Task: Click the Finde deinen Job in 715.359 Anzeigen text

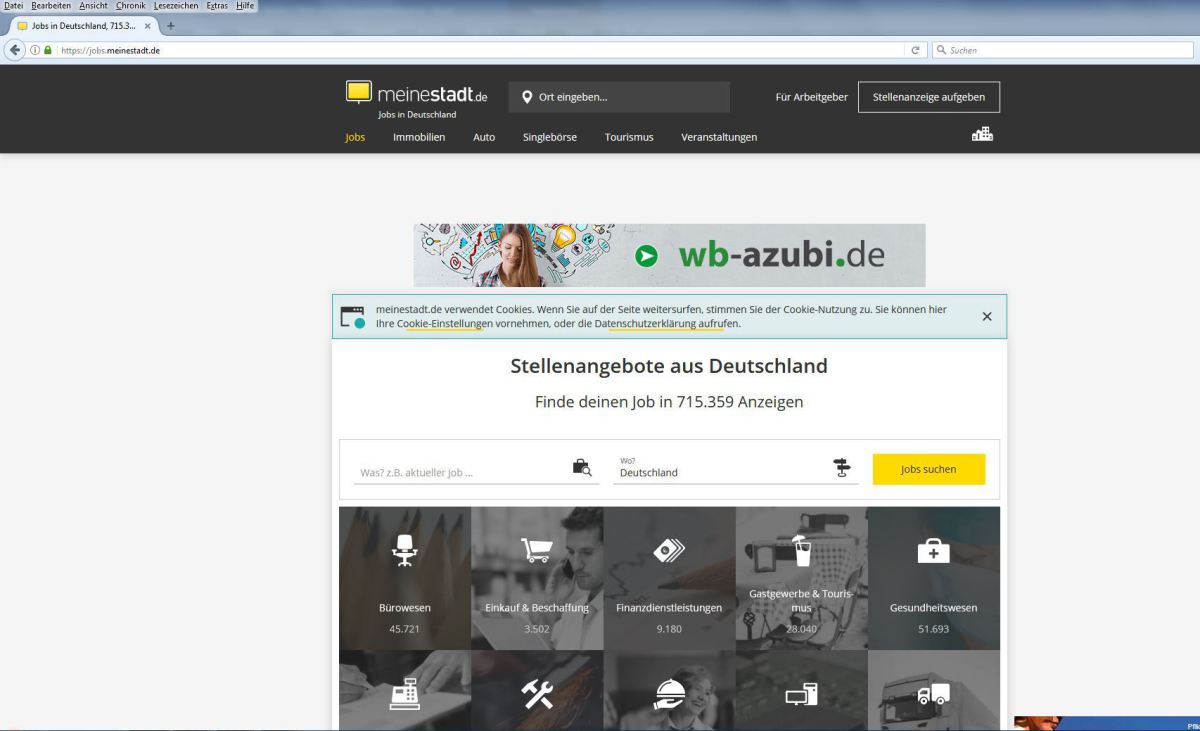Action: (x=669, y=402)
